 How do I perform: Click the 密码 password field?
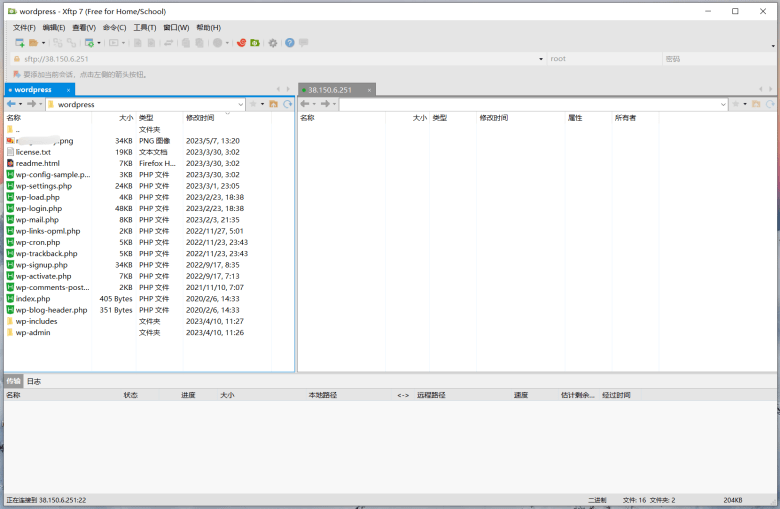tap(718, 59)
